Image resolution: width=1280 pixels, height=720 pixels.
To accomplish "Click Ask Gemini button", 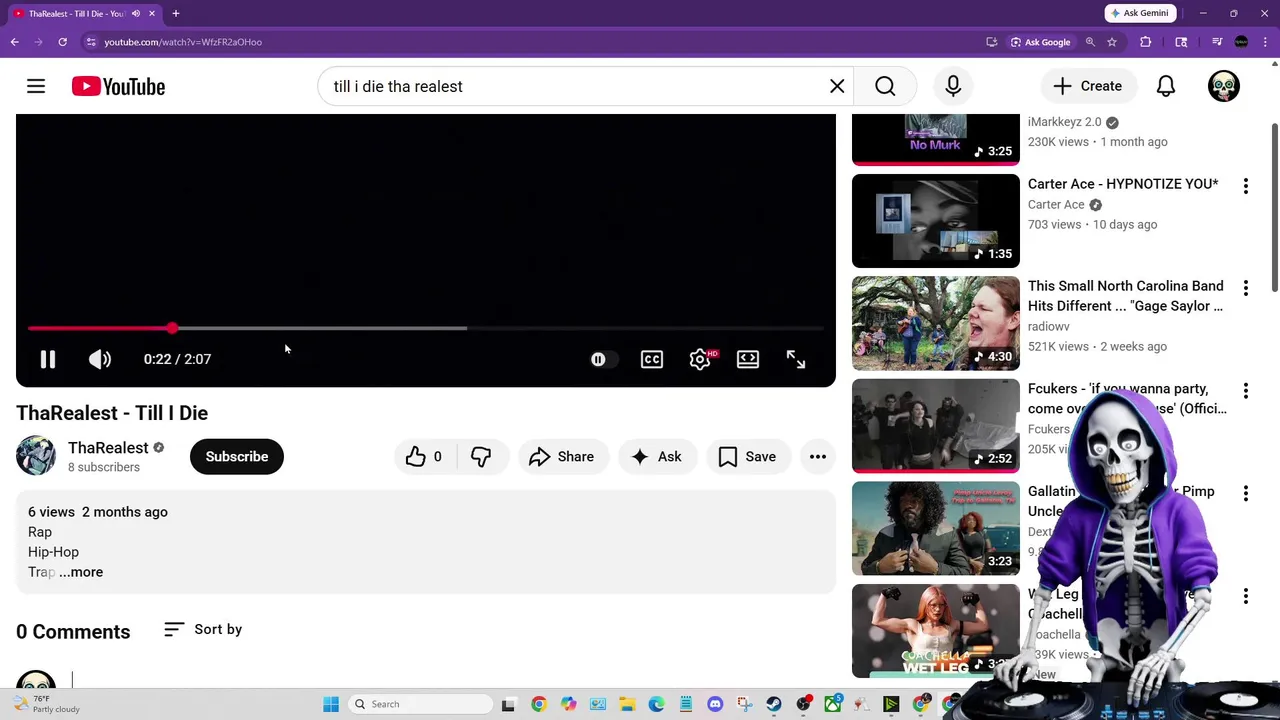I will [1140, 13].
